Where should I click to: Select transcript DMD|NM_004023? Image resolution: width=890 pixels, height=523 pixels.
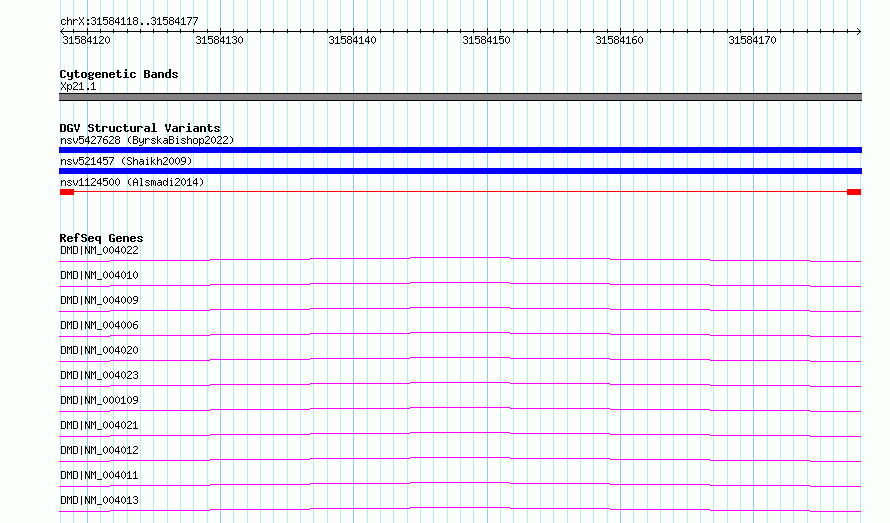pyautogui.click(x=99, y=375)
